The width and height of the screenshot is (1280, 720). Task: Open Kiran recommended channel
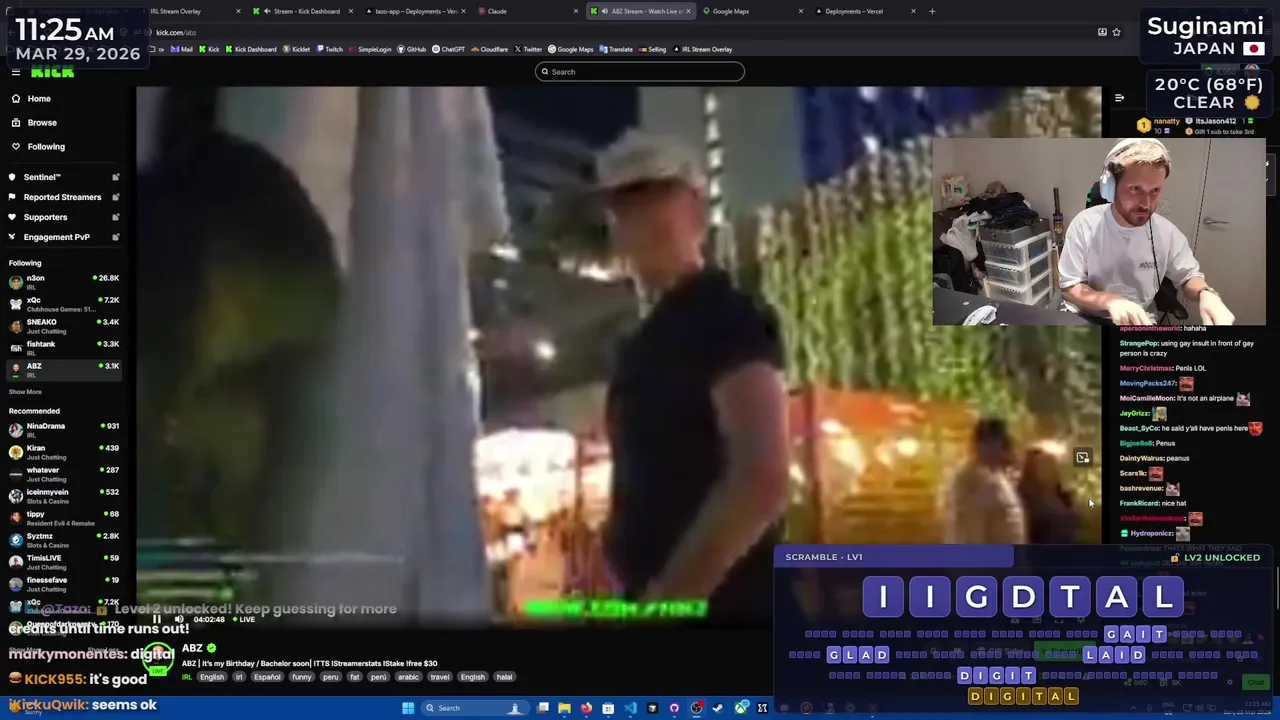[x=64, y=451]
